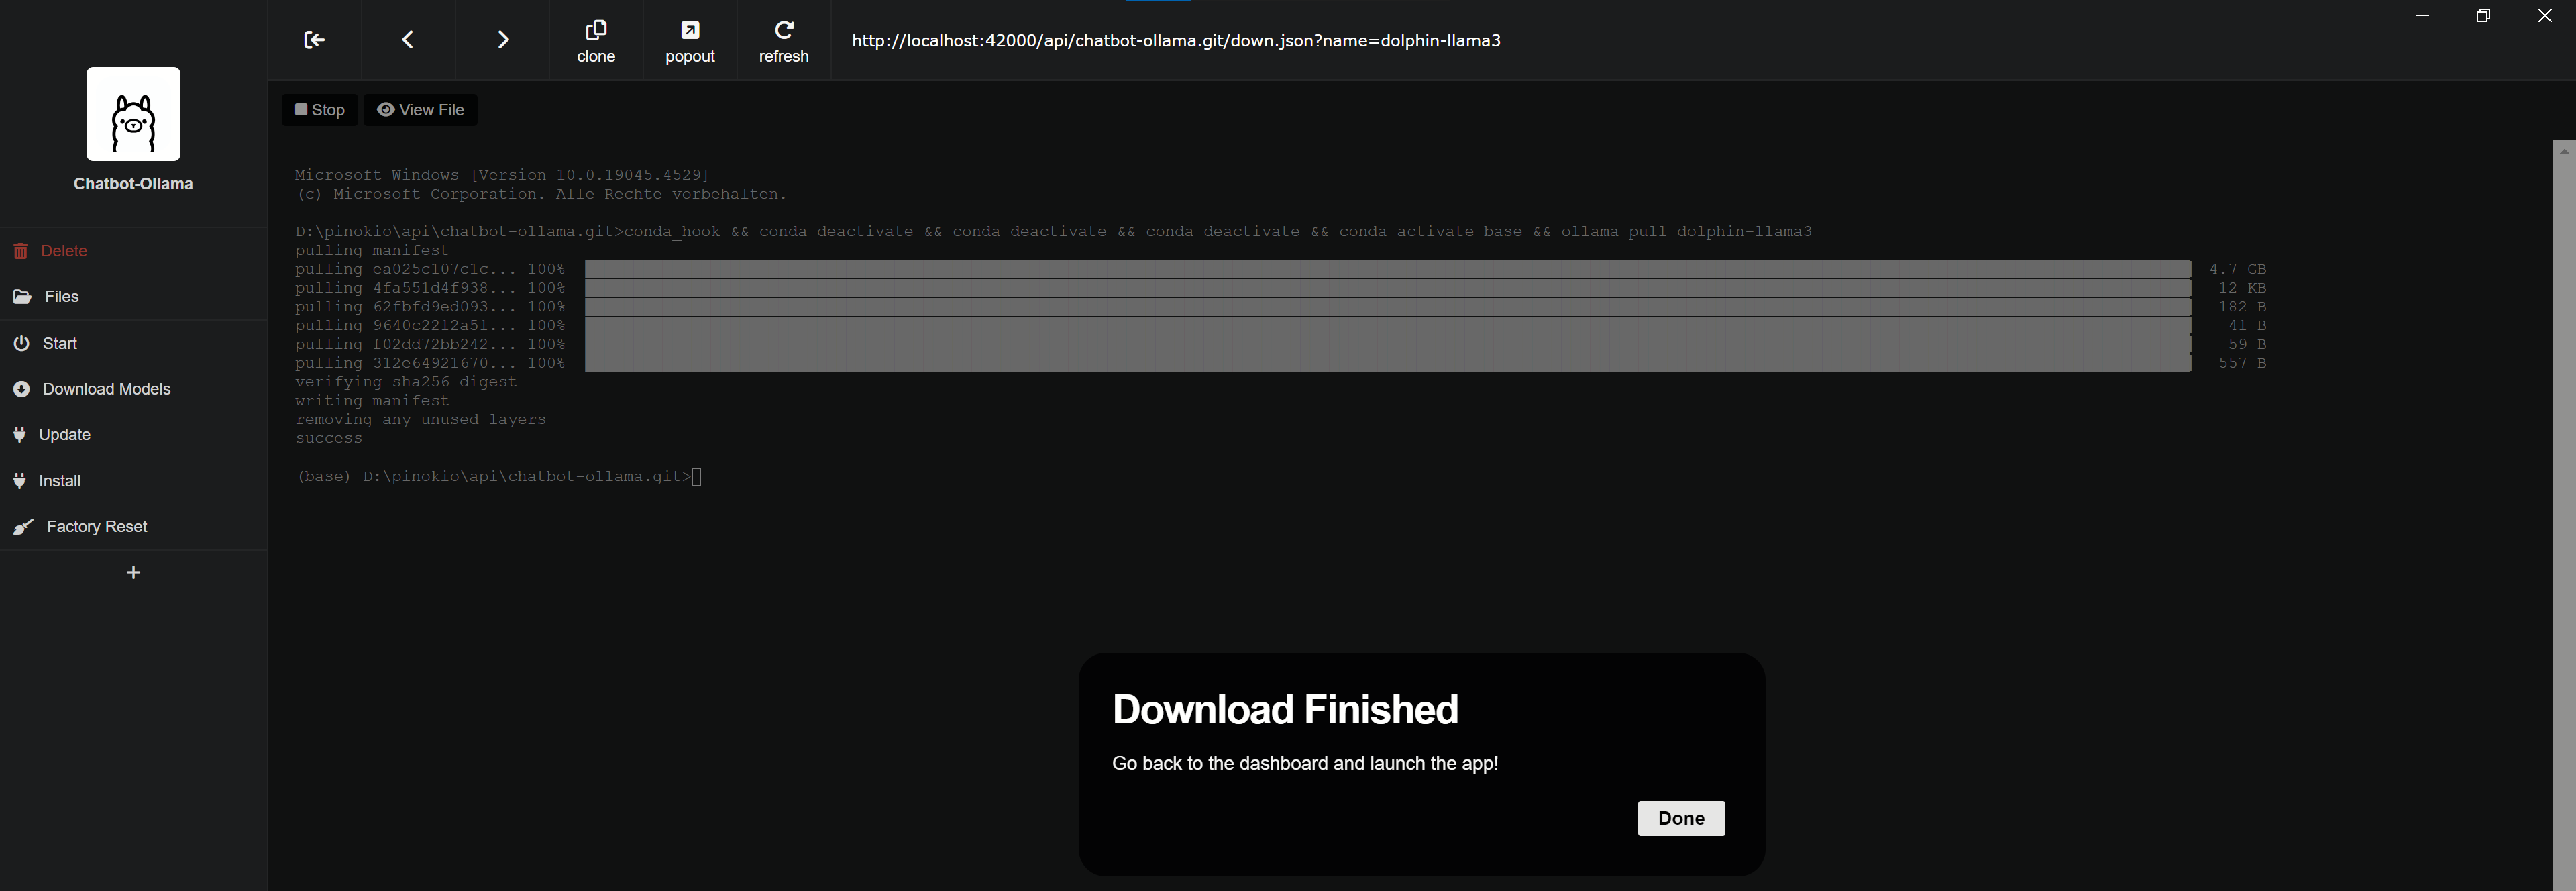Clone the current tab
The height and width of the screenshot is (891, 2576).
(596, 41)
